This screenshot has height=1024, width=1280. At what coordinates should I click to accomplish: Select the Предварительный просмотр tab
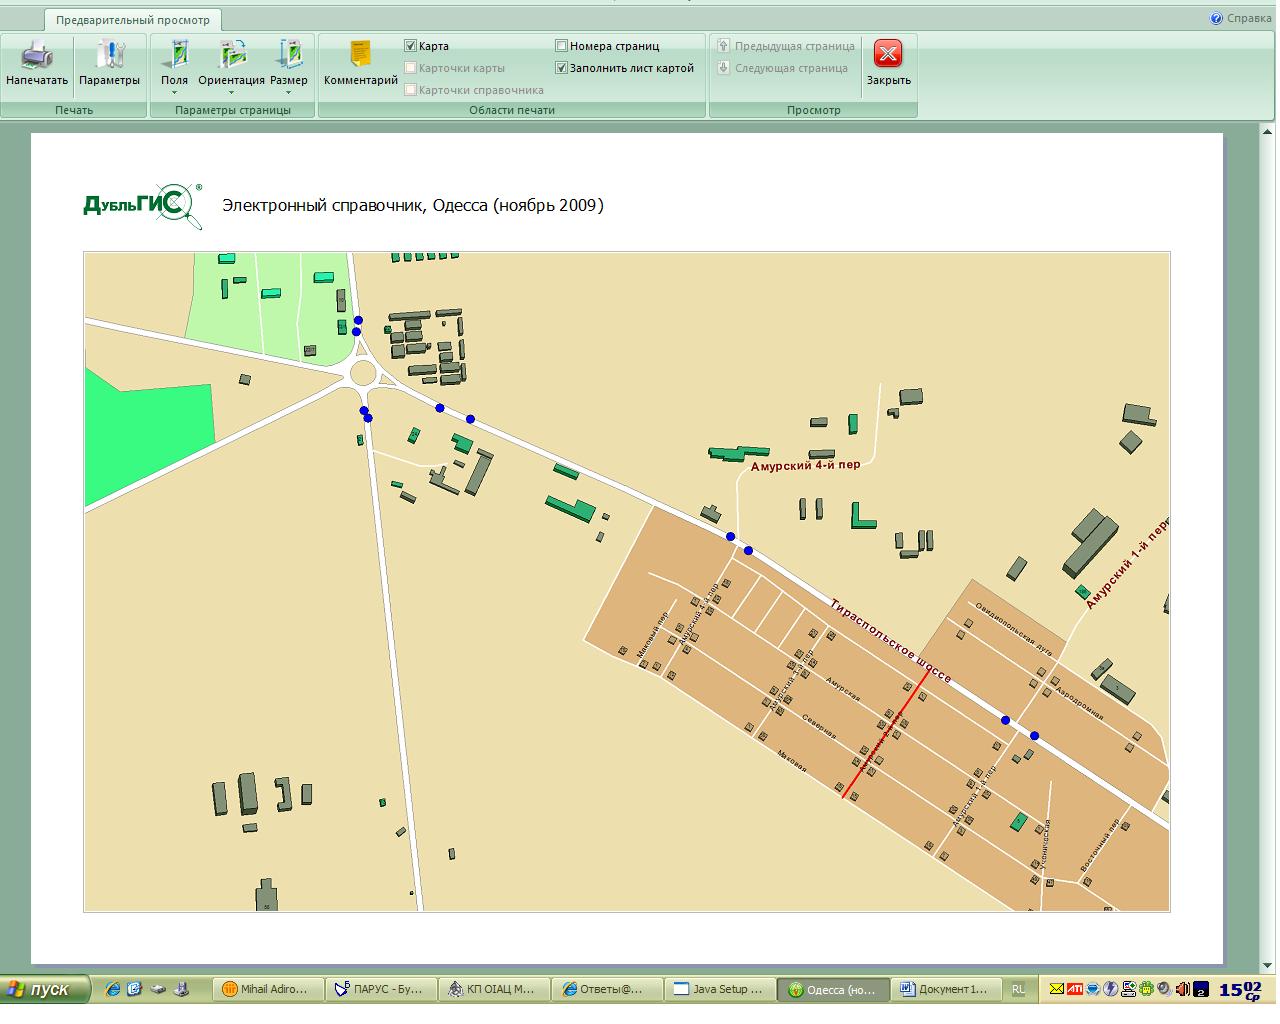(x=133, y=20)
